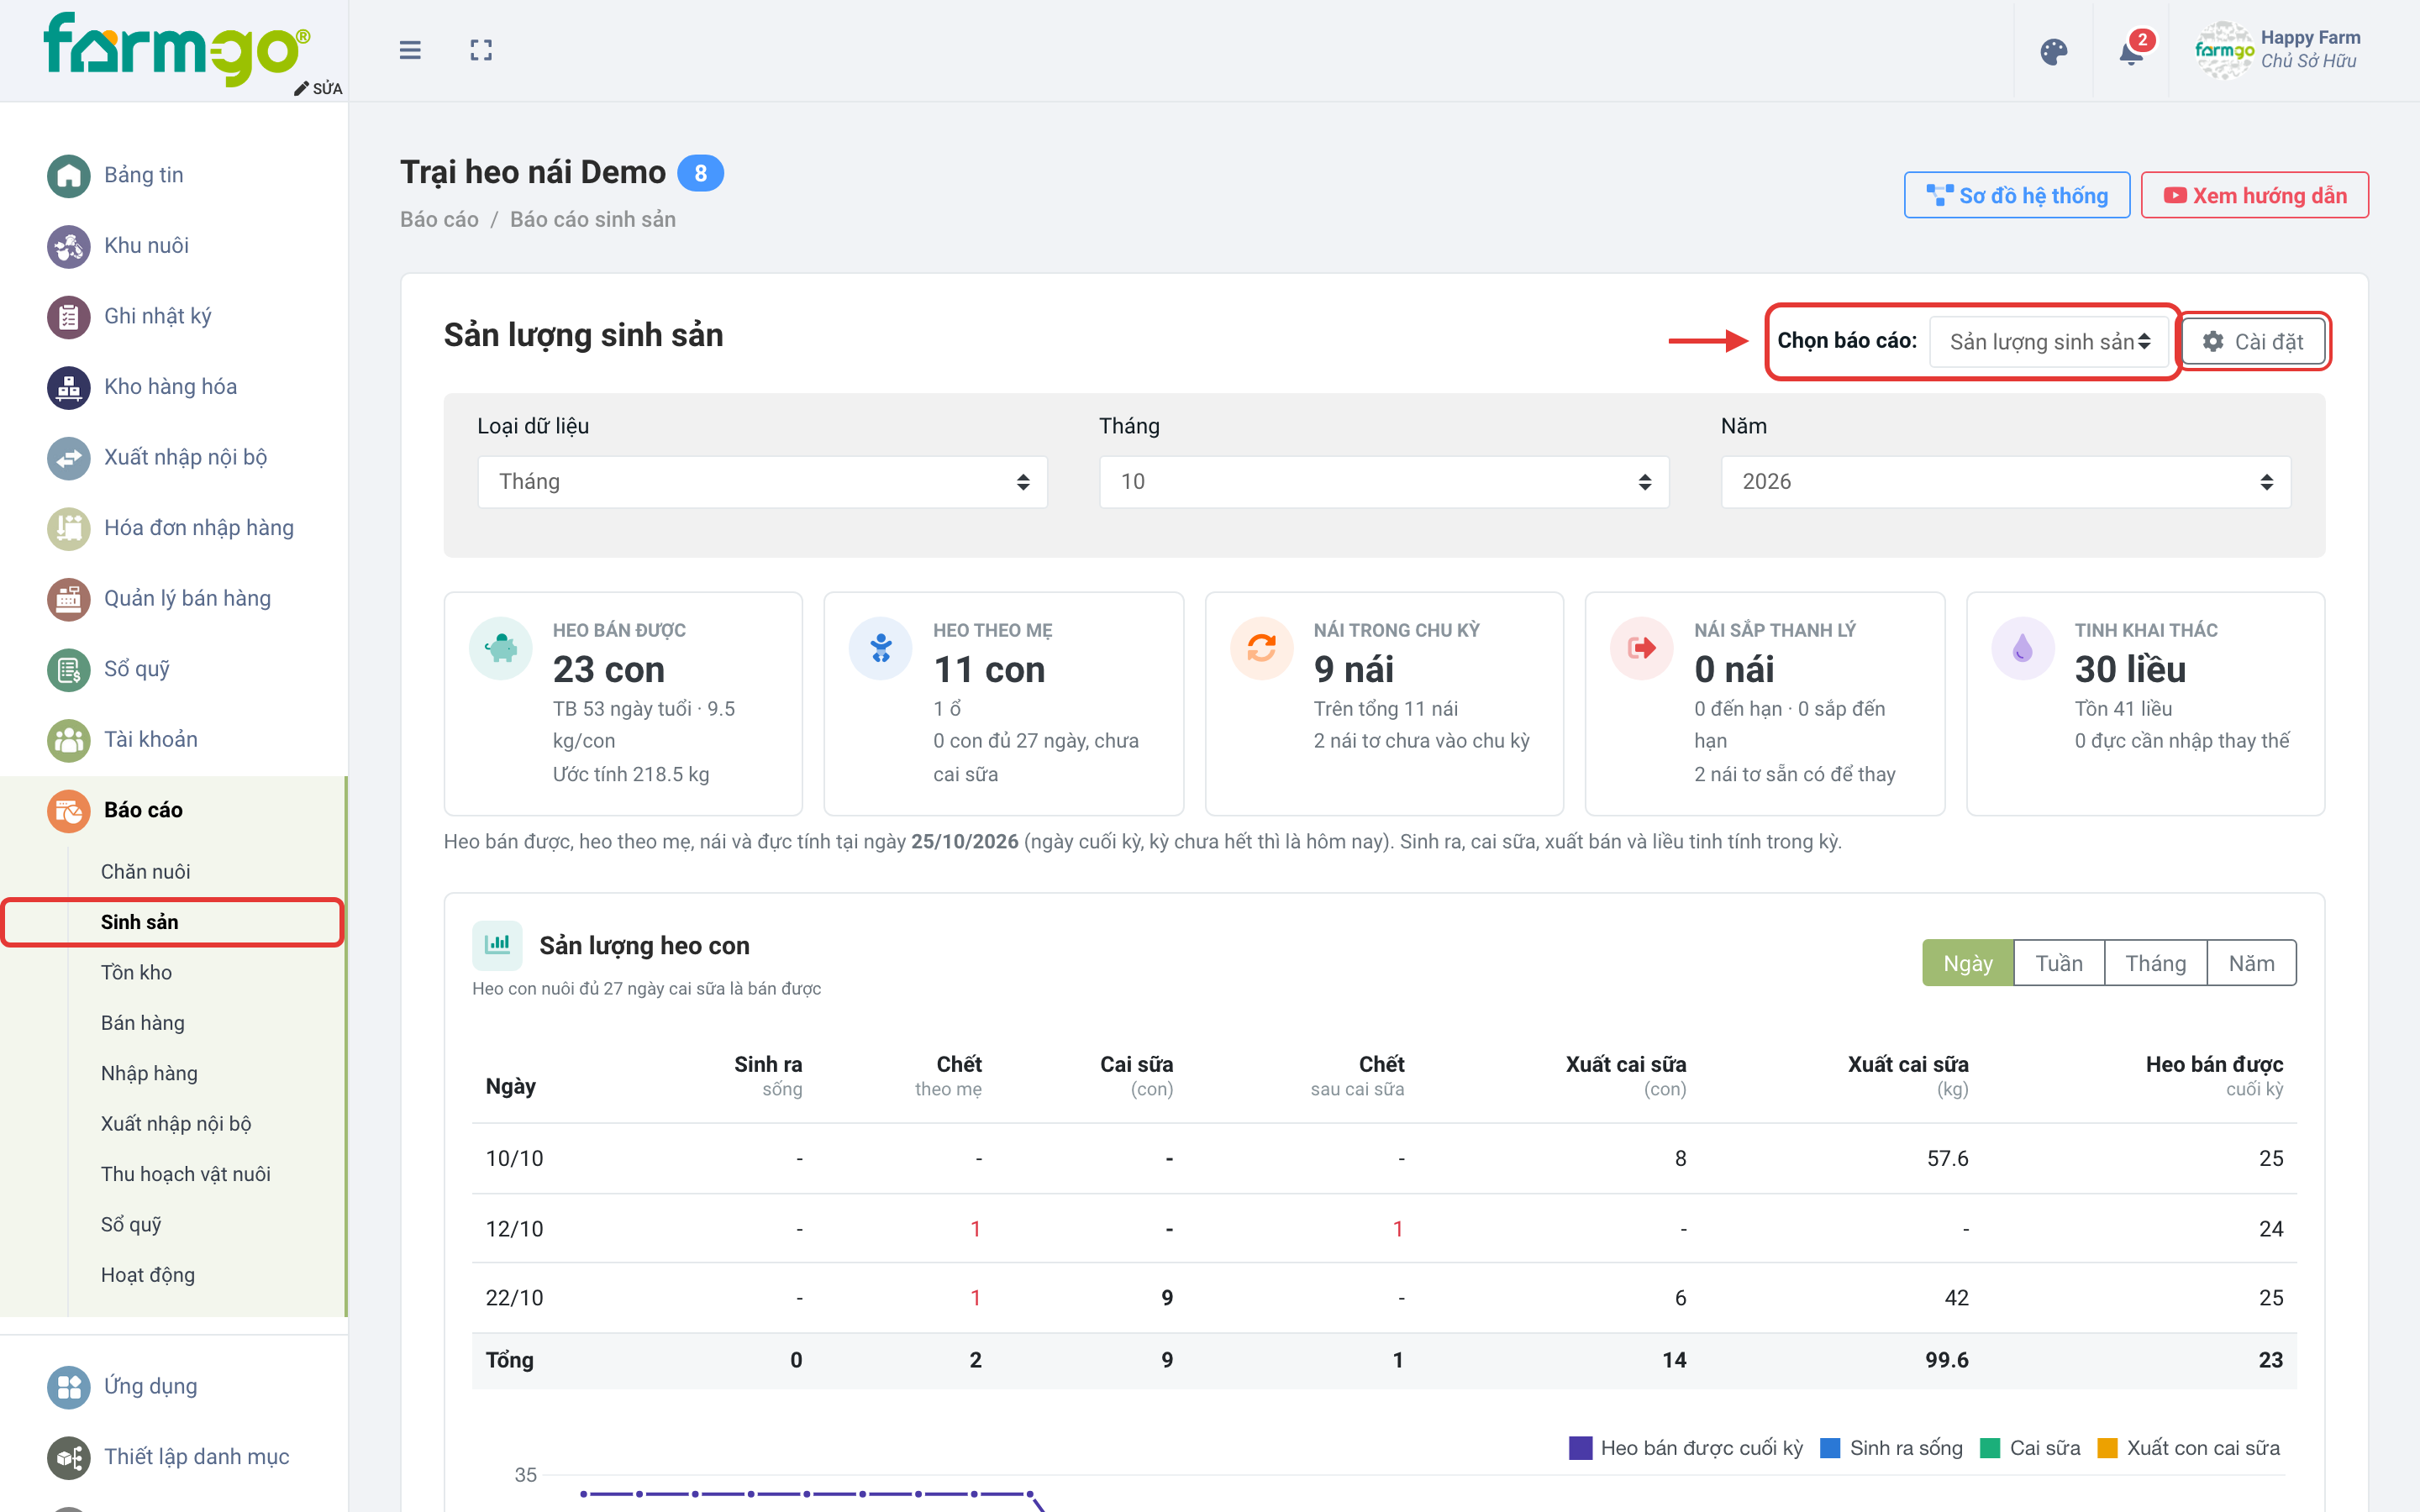The width and height of the screenshot is (2420, 1512).
Task: Click the Bảng tin home icon
Action: 68,176
